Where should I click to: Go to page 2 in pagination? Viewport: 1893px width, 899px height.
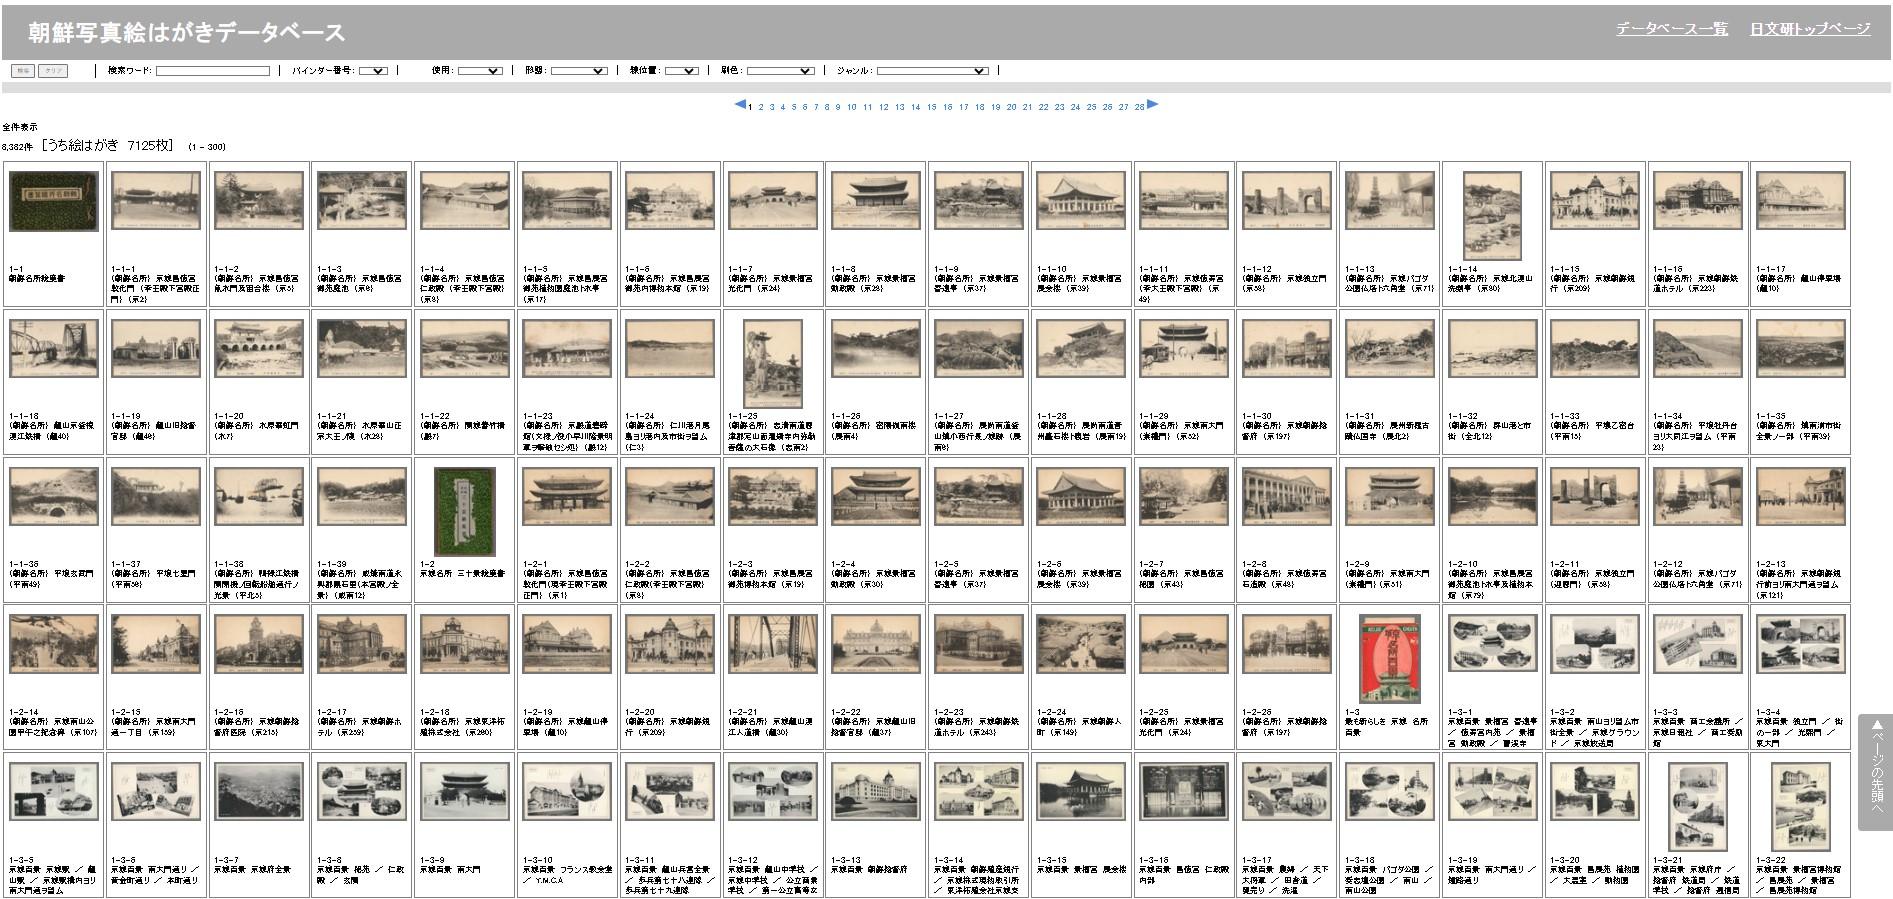pyautogui.click(x=761, y=107)
